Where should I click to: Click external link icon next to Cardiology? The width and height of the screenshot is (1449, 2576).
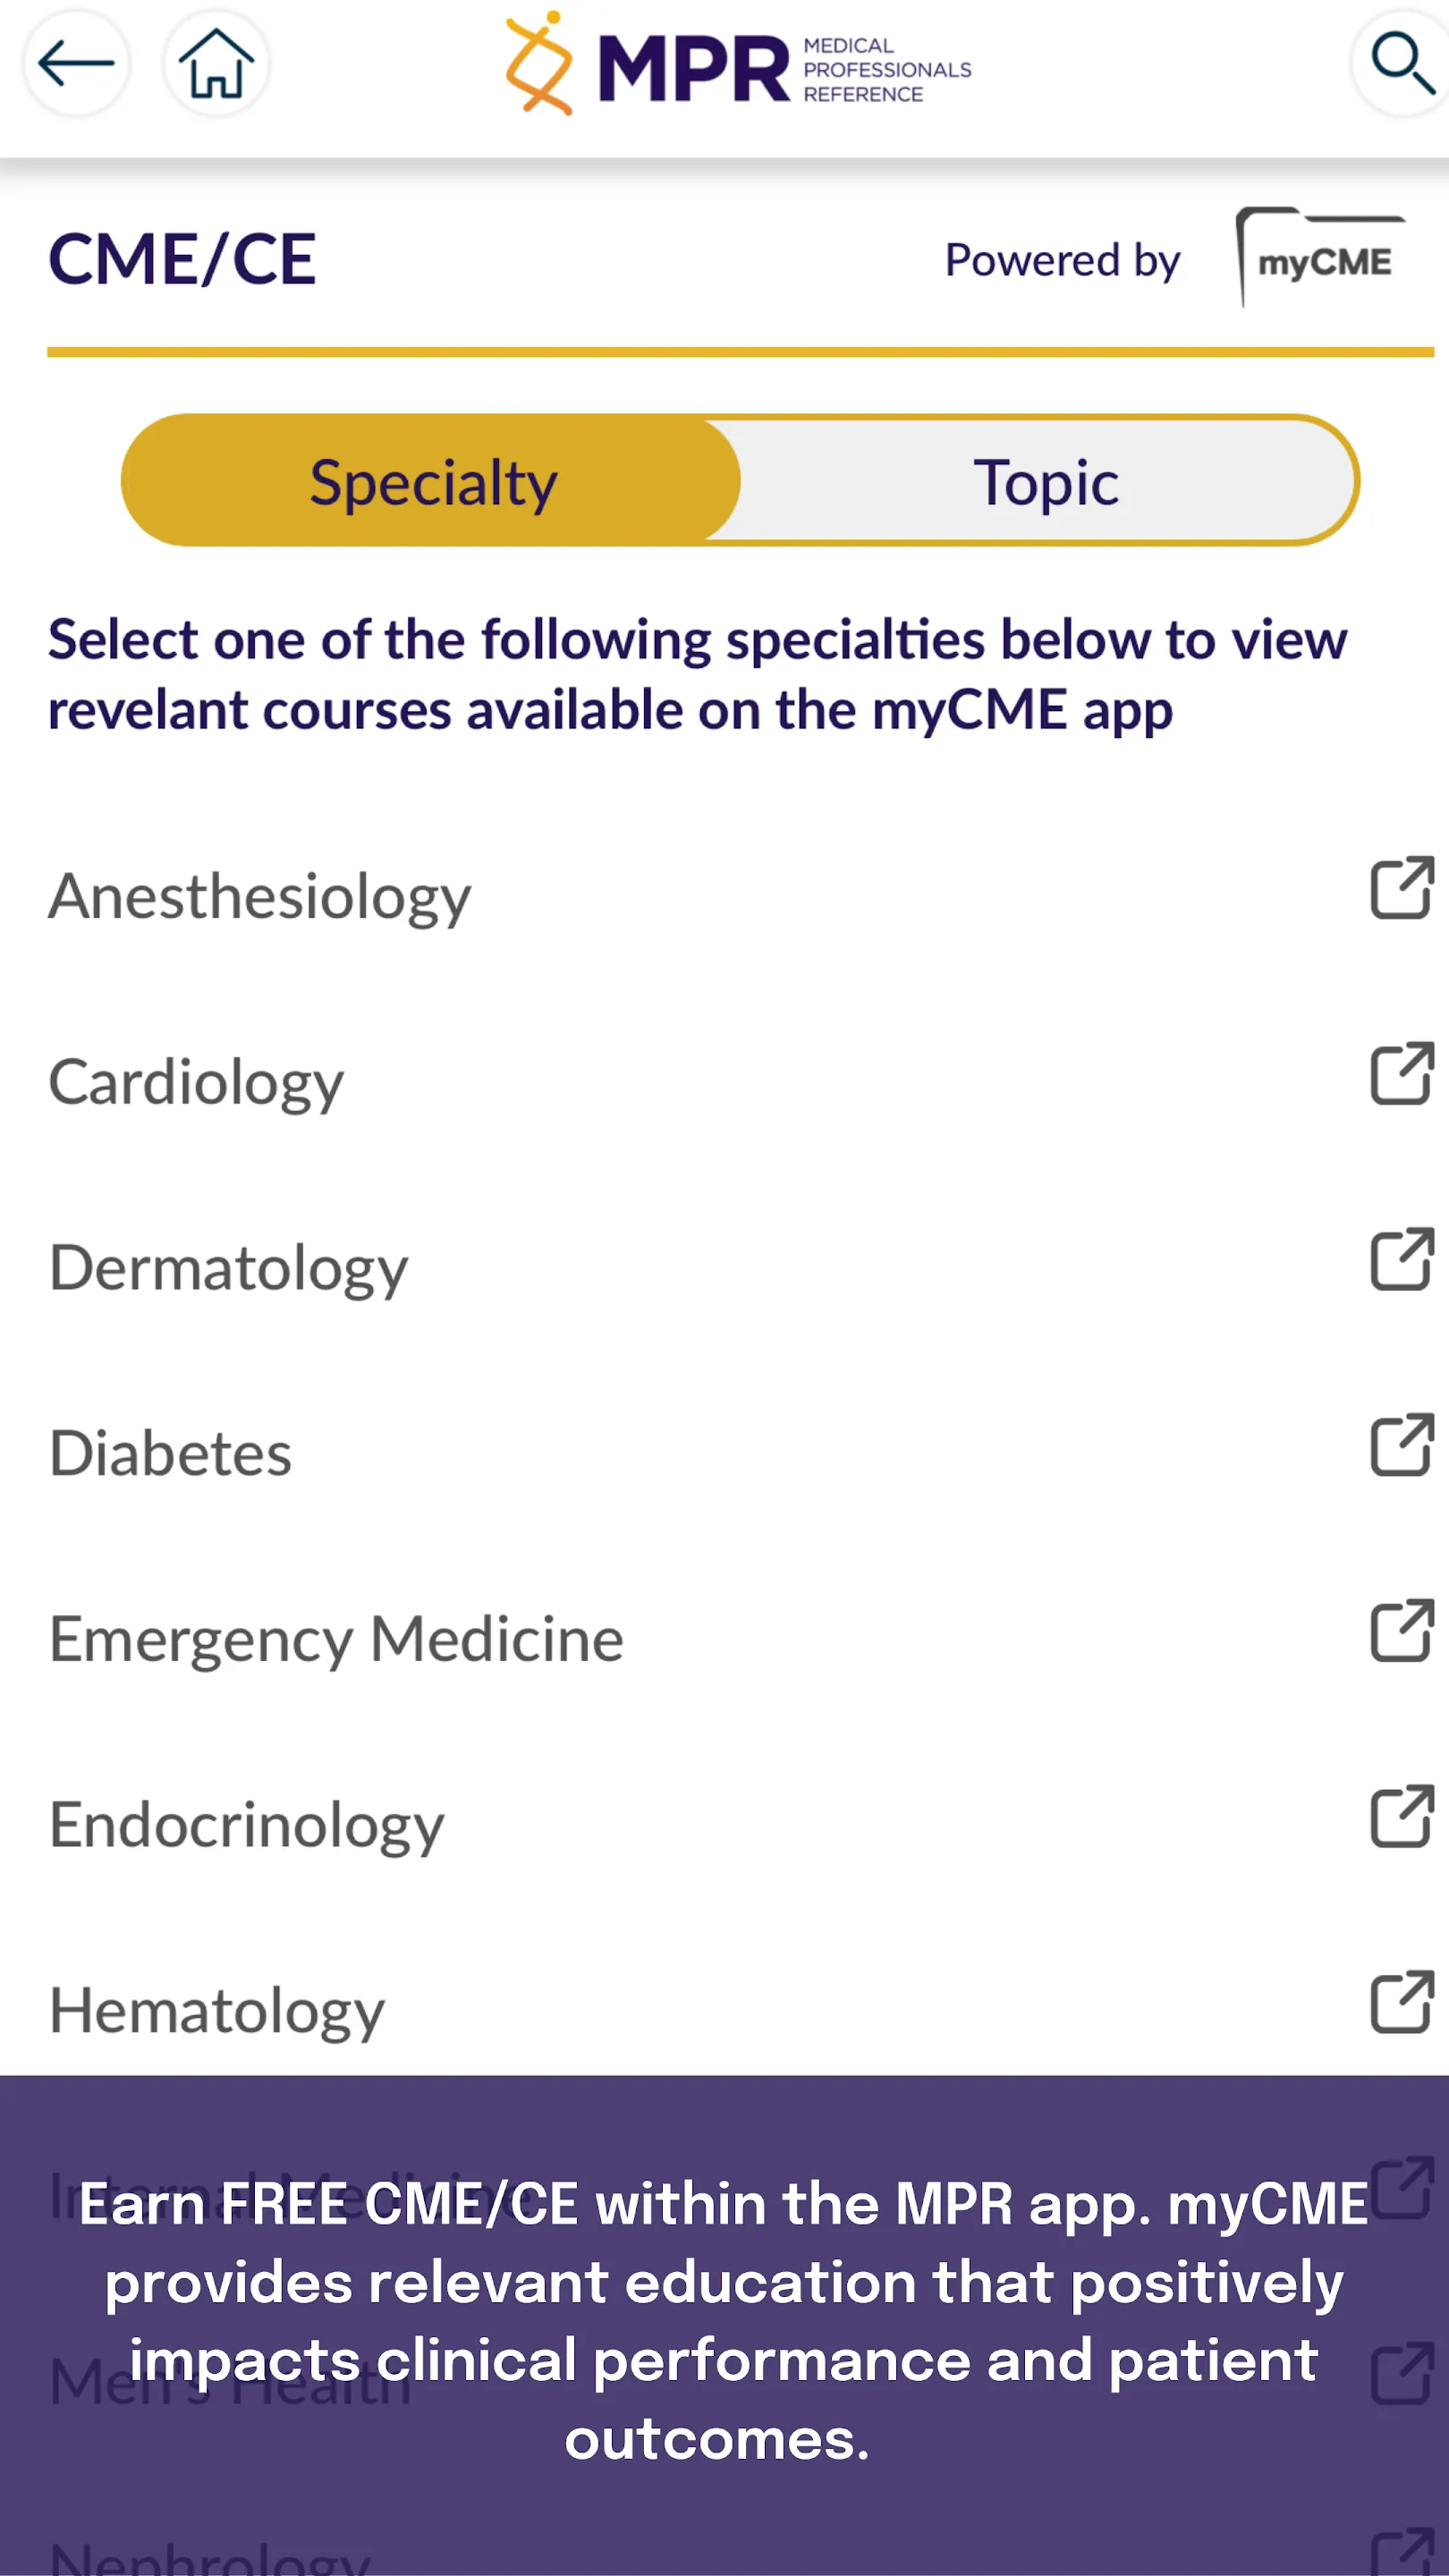pos(1401,1073)
